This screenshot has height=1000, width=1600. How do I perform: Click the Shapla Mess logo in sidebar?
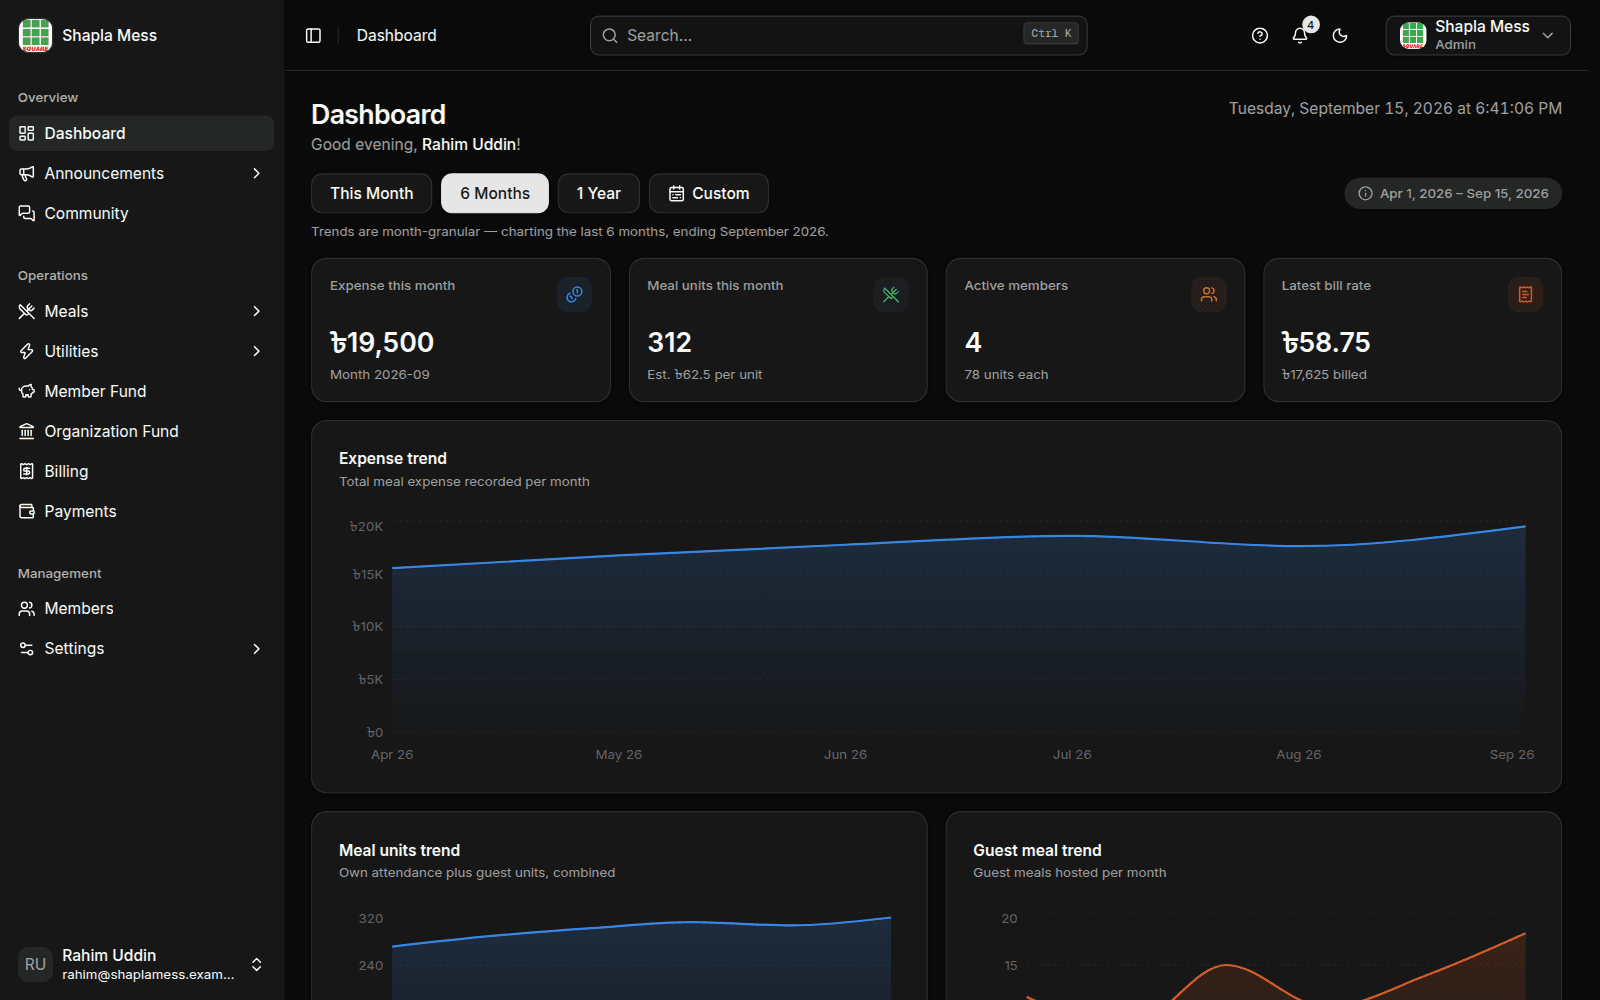pos(35,35)
